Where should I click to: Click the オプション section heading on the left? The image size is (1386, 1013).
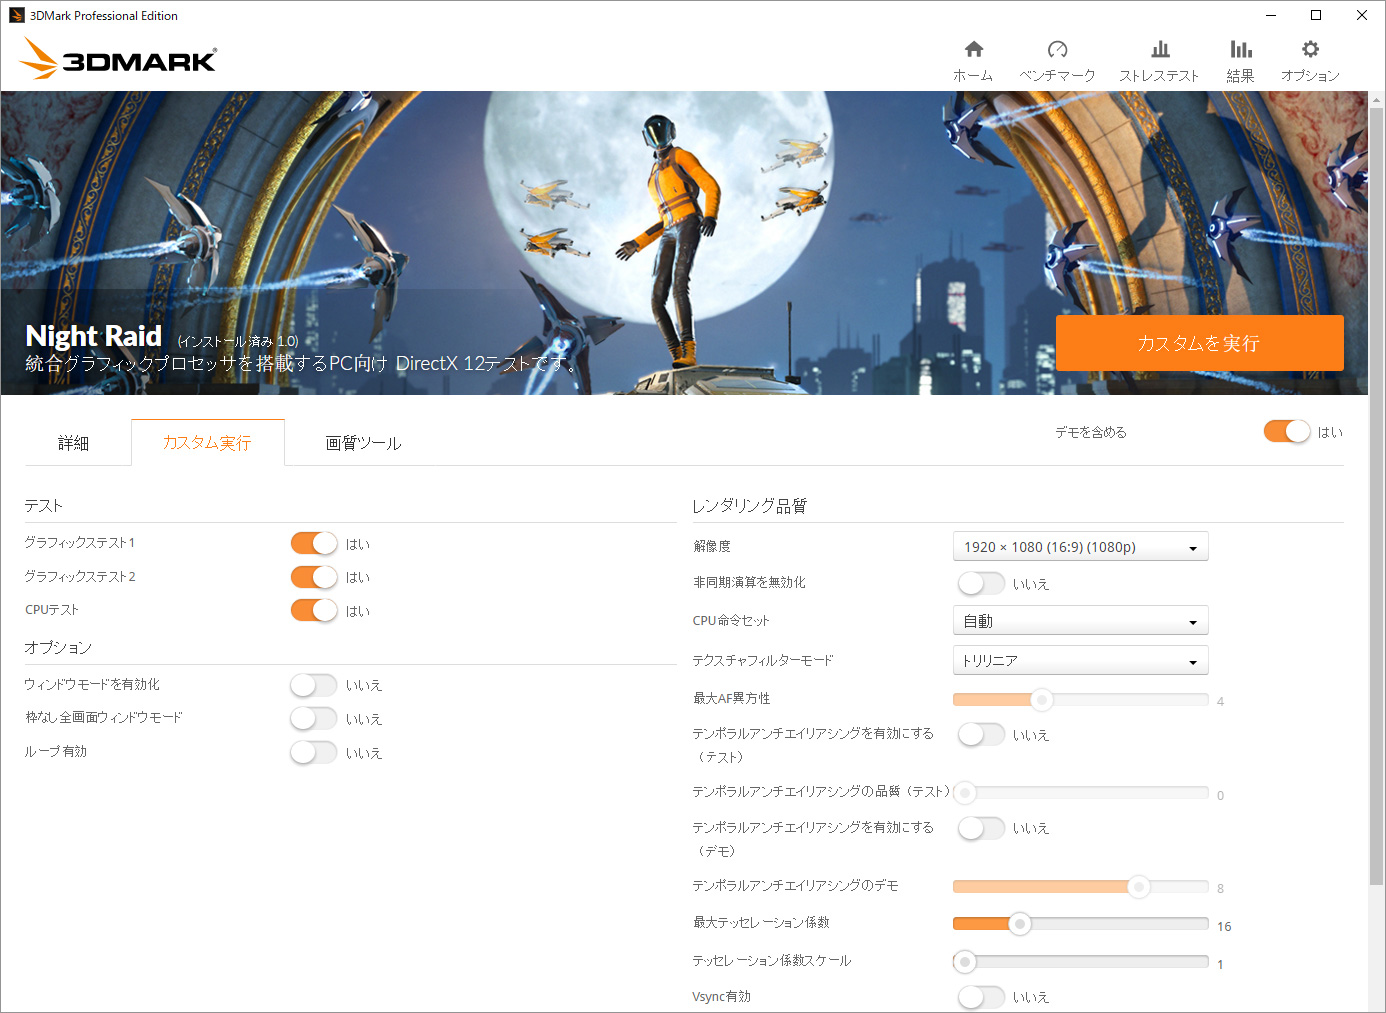[x=58, y=648]
